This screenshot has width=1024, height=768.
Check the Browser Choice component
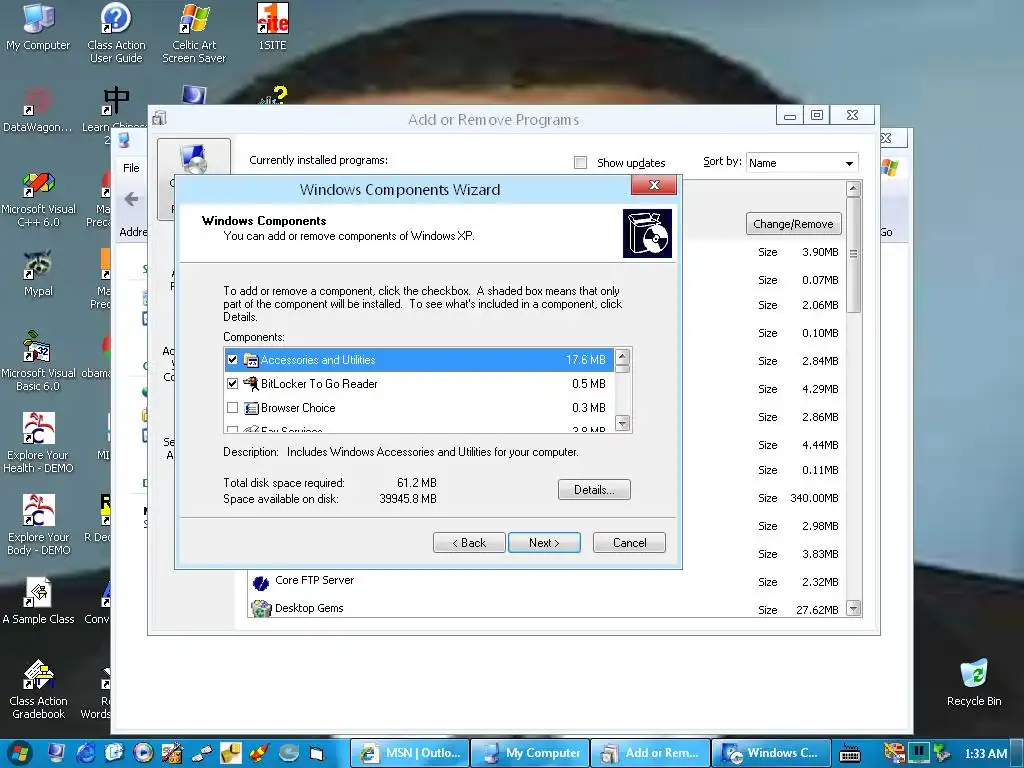point(232,408)
